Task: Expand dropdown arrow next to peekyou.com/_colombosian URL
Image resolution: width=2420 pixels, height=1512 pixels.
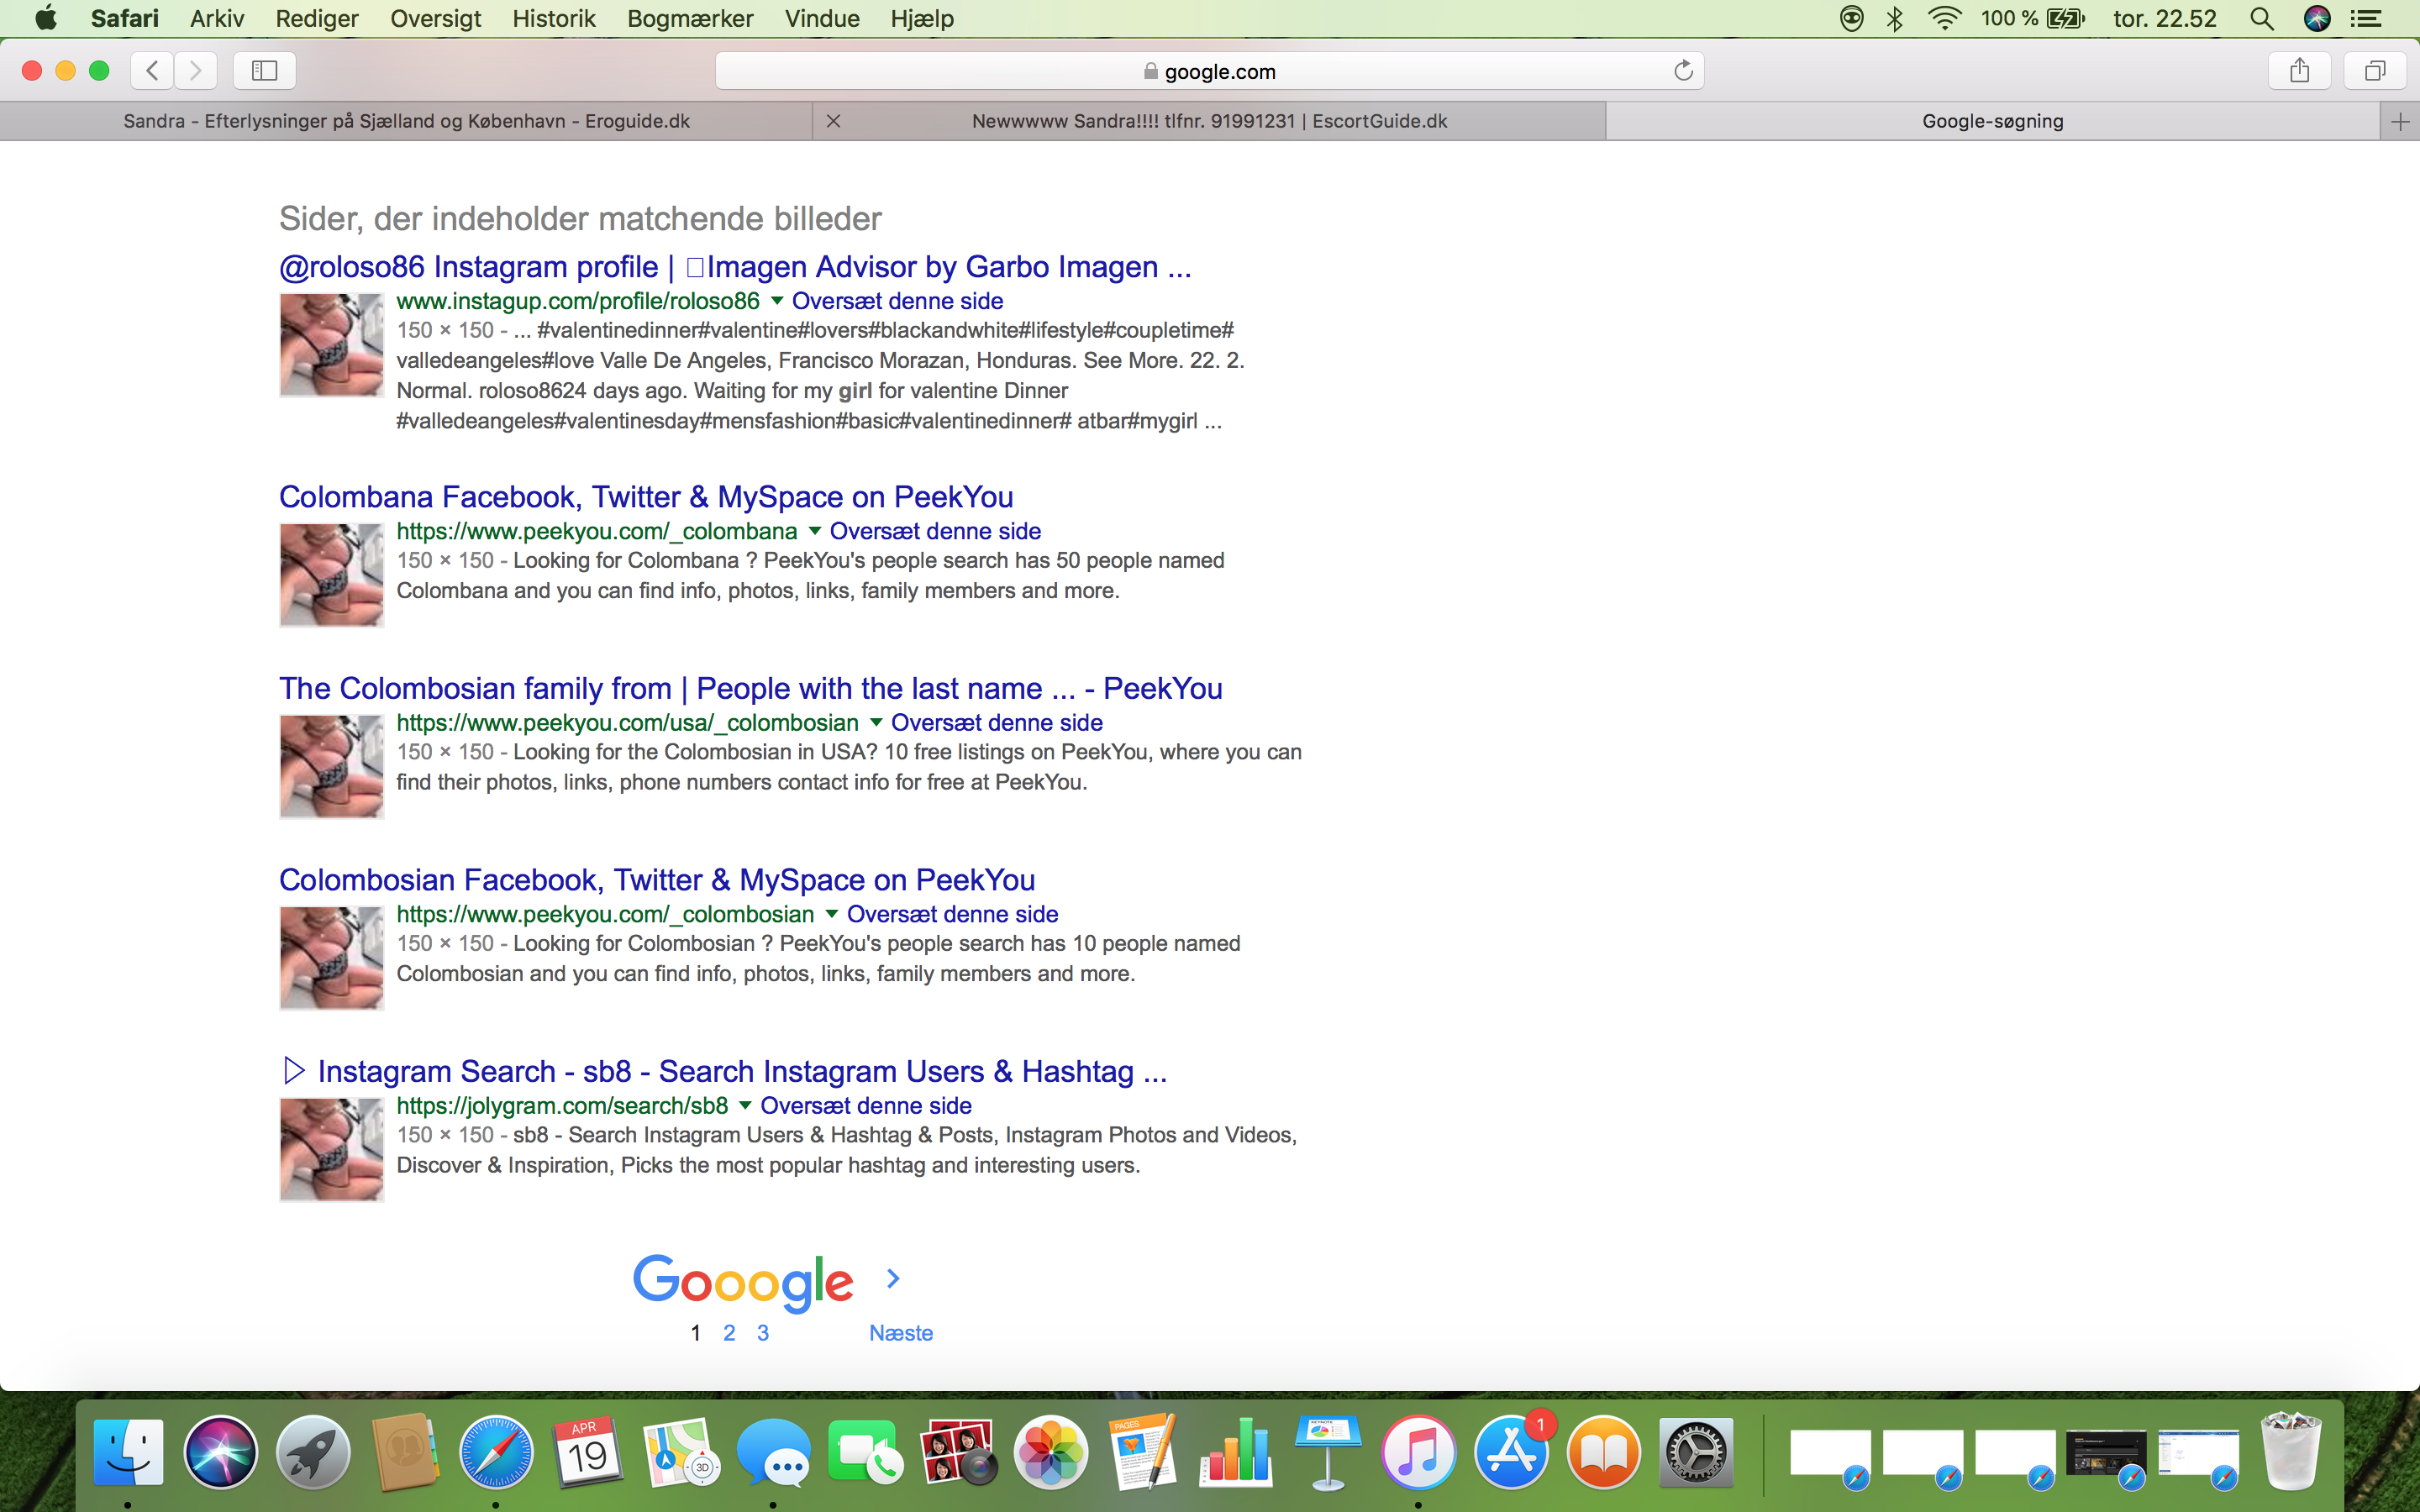Action: tap(832, 914)
